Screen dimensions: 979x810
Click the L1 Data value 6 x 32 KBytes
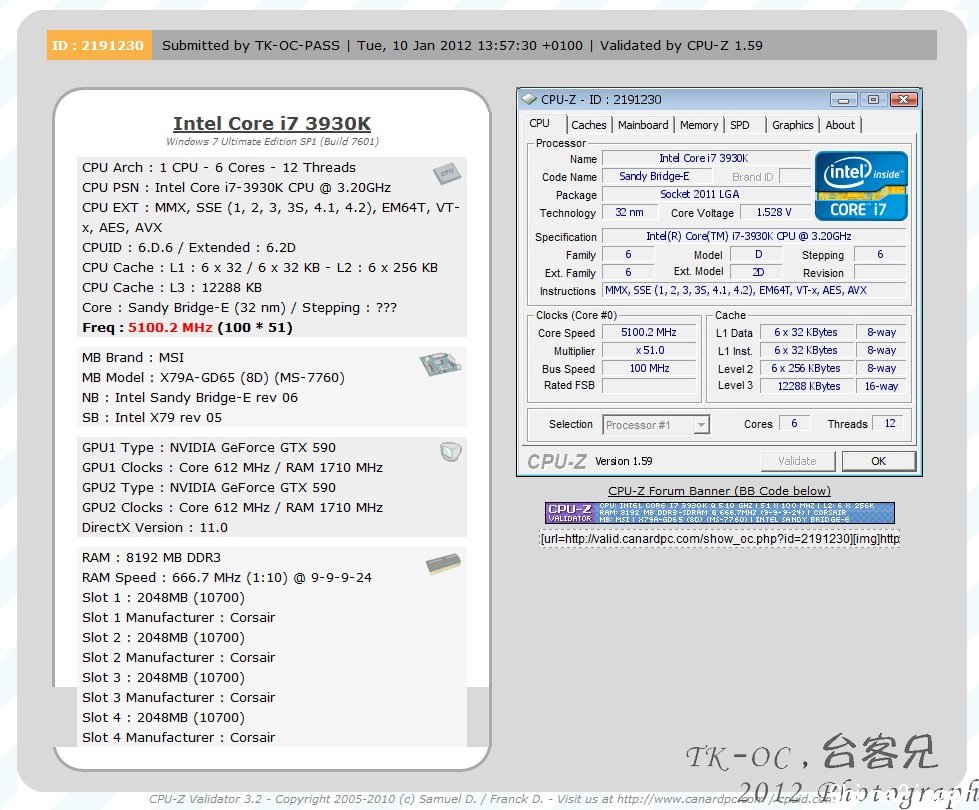808,333
